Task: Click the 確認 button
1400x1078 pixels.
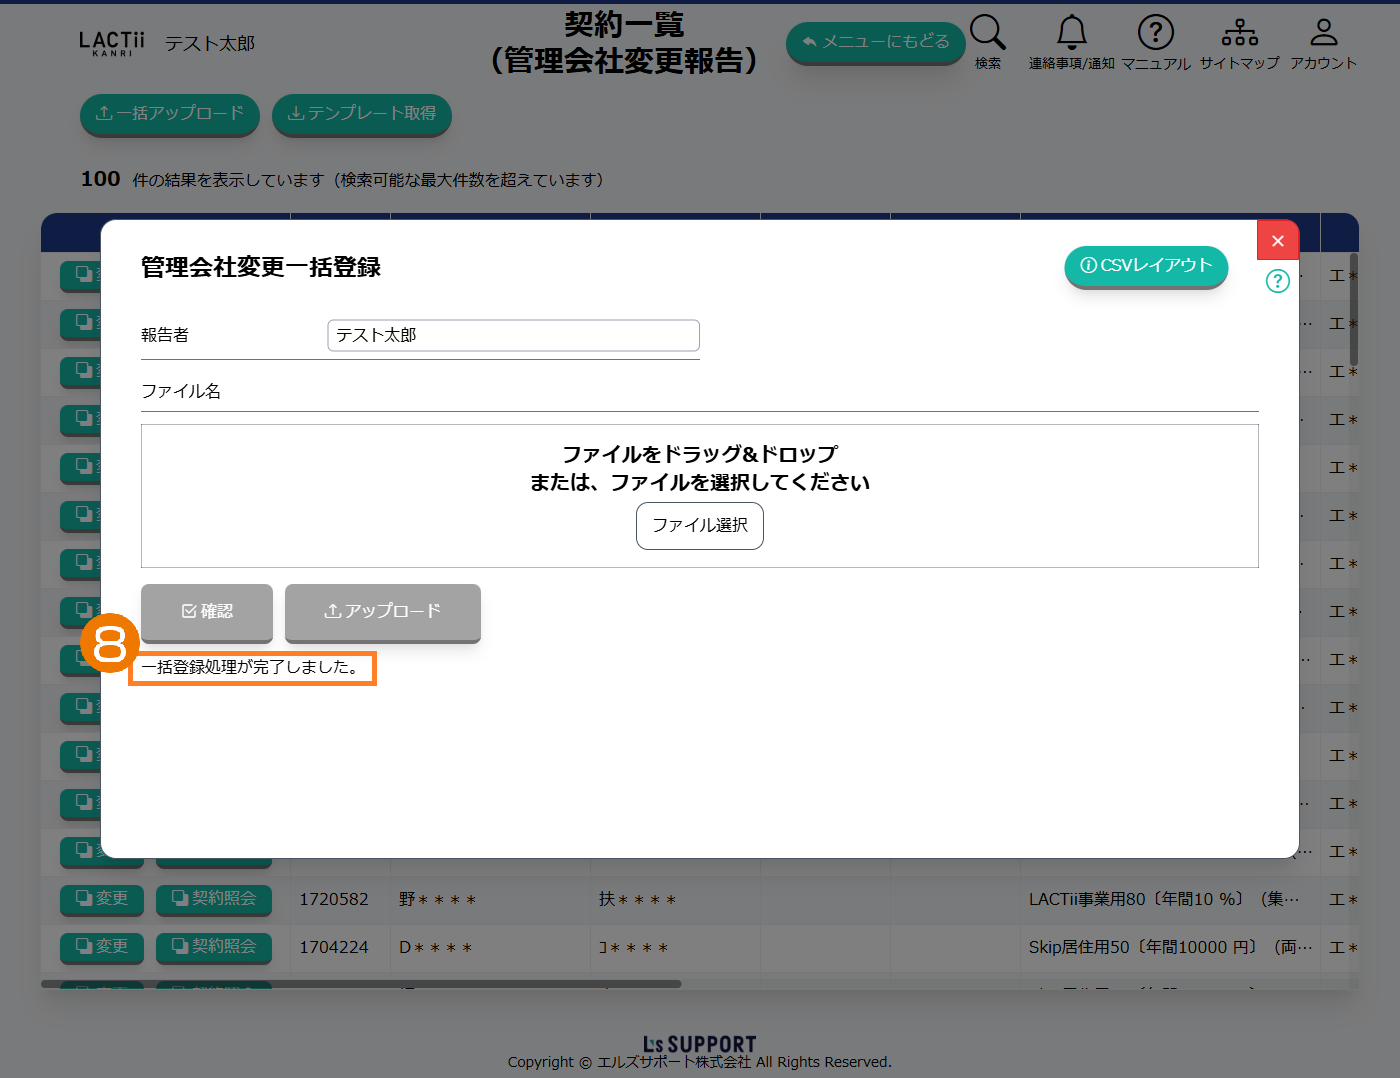Action: pyautogui.click(x=207, y=611)
